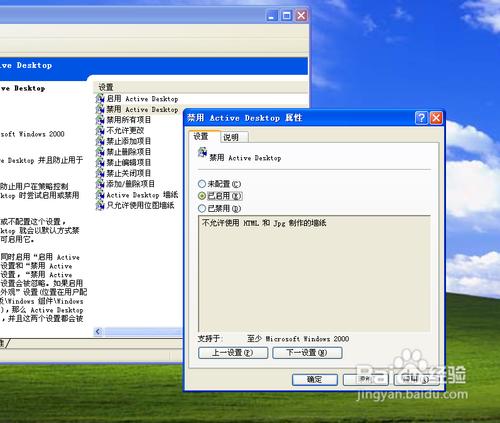This screenshot has height=423, width=500.
Task: Click the icon beside 禁用所有项目
Action: (x=100, y=120)
